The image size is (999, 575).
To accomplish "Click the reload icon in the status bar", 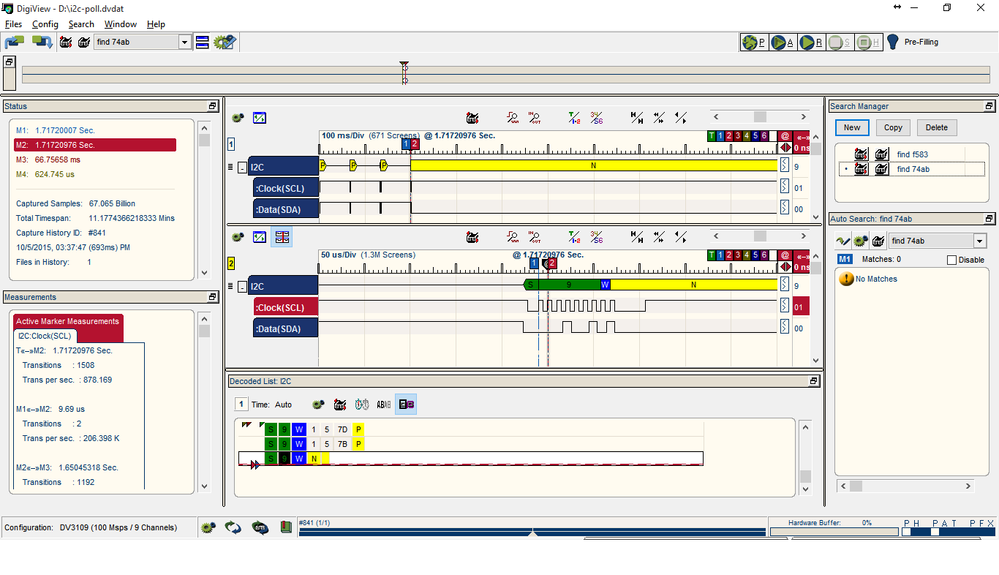I will click(x=233, y=527).
